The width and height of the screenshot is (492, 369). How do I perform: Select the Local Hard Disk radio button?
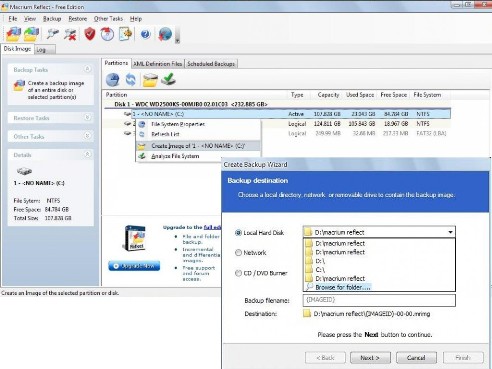[x=238, y=233]
